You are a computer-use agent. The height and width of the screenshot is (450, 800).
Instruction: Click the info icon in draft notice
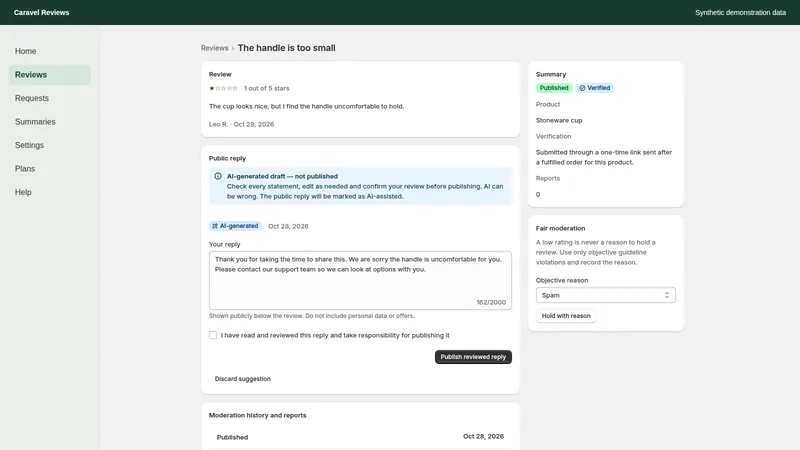click(x=218, y=176)
